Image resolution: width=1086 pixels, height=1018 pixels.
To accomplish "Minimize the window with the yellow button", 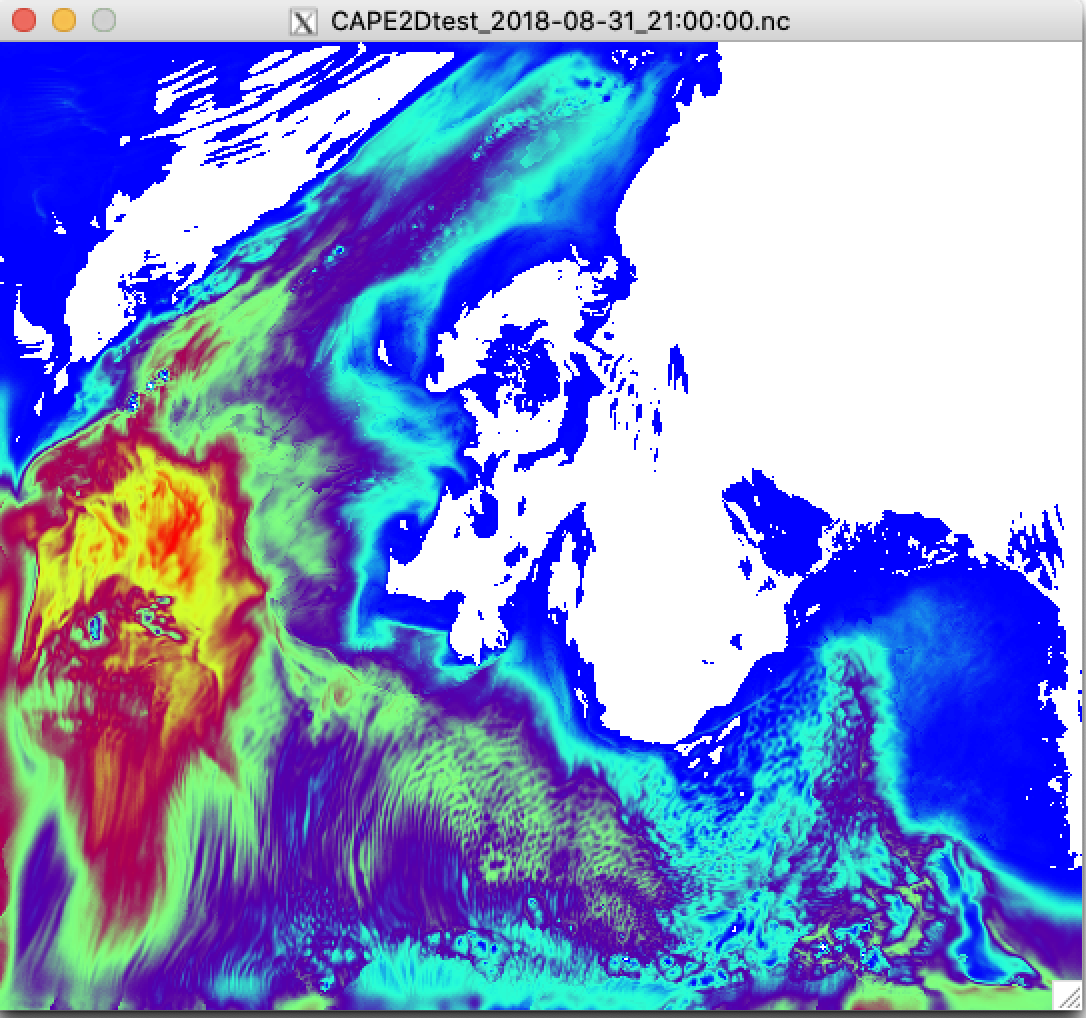I will point(63,20).
